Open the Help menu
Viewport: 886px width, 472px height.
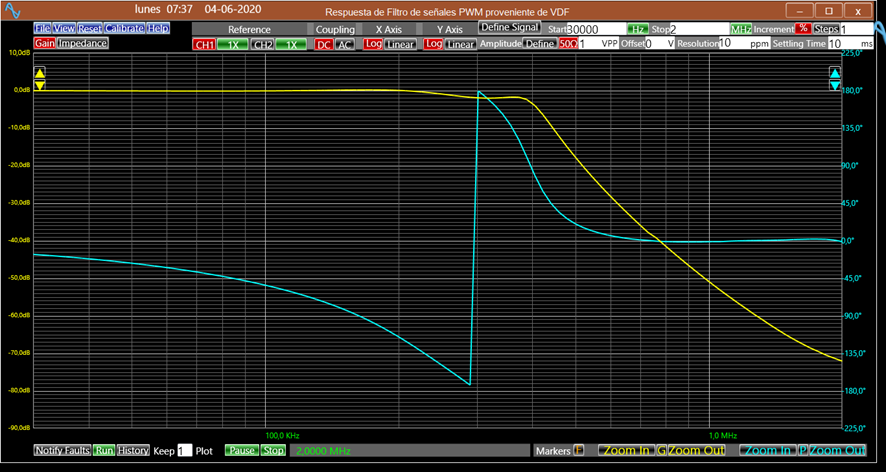click(x=158, y=28)
